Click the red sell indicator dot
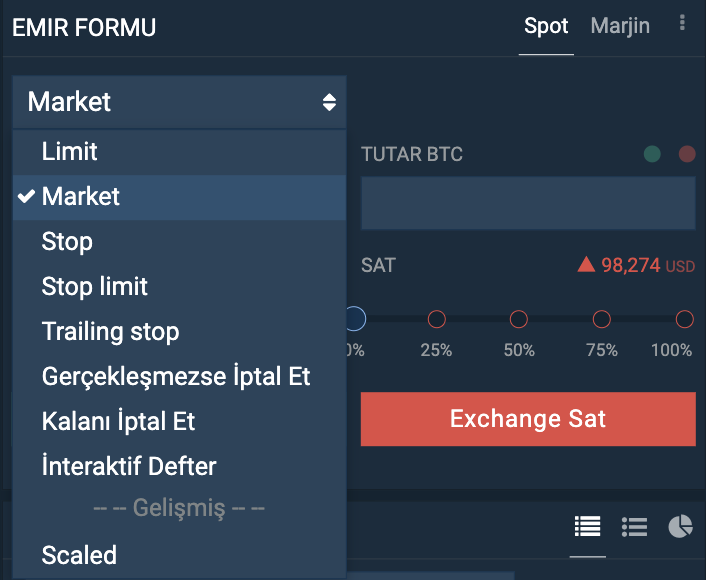The image size is (706, 580). (x=687, y=154)
